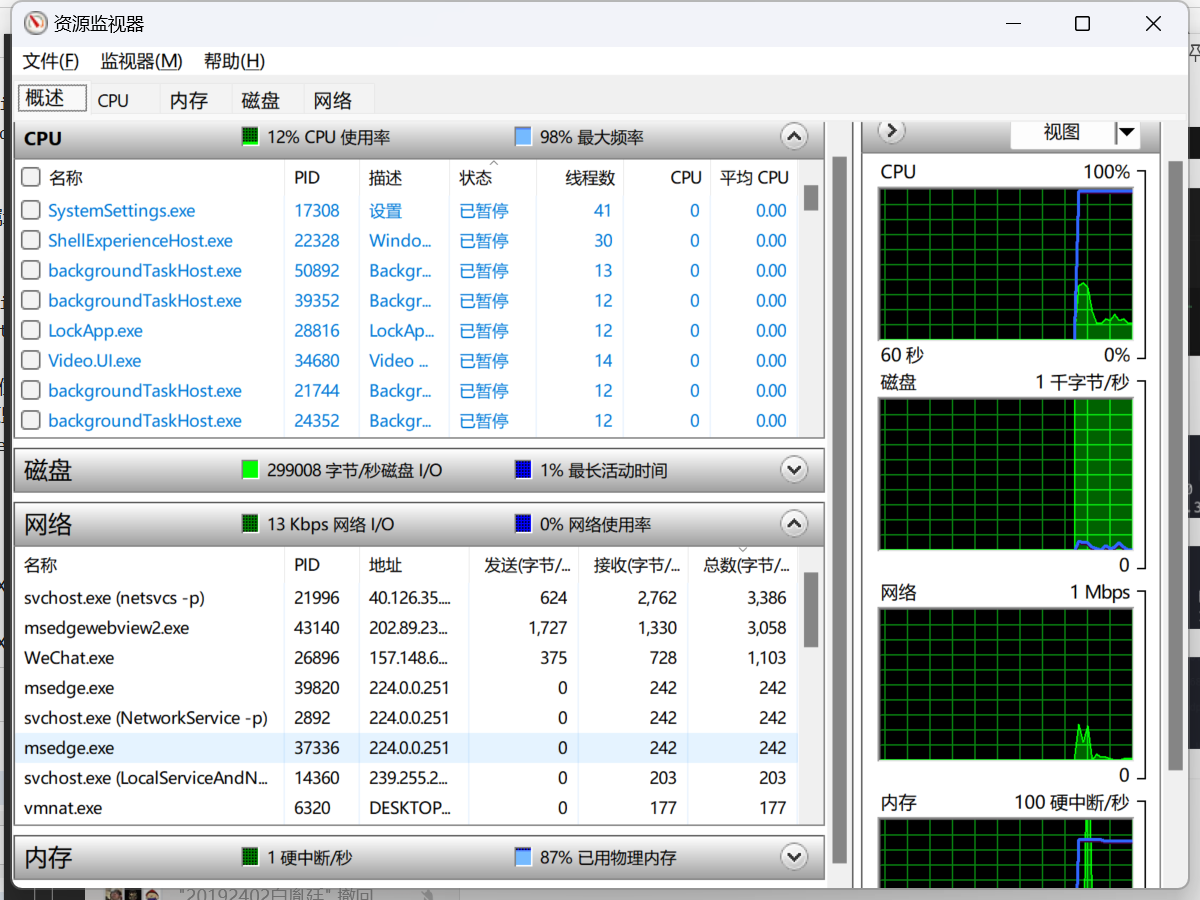Click green network I/O legend square
Screen dimensions: 1200x900
(250, 523)
